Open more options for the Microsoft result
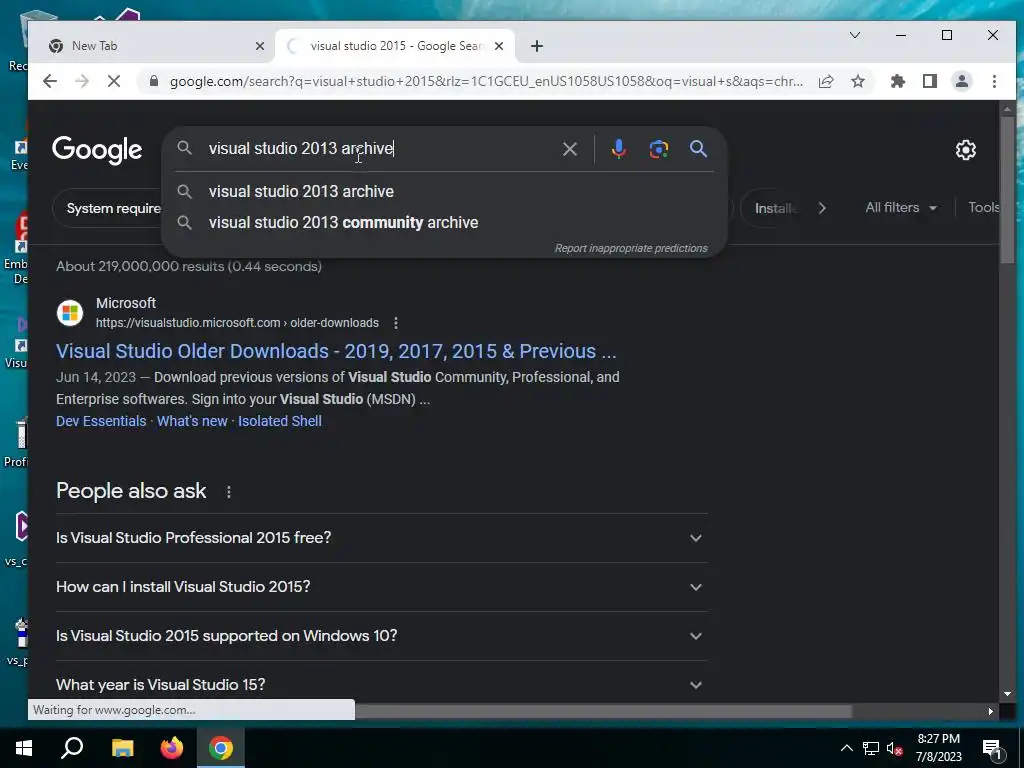 coord(396,323)
